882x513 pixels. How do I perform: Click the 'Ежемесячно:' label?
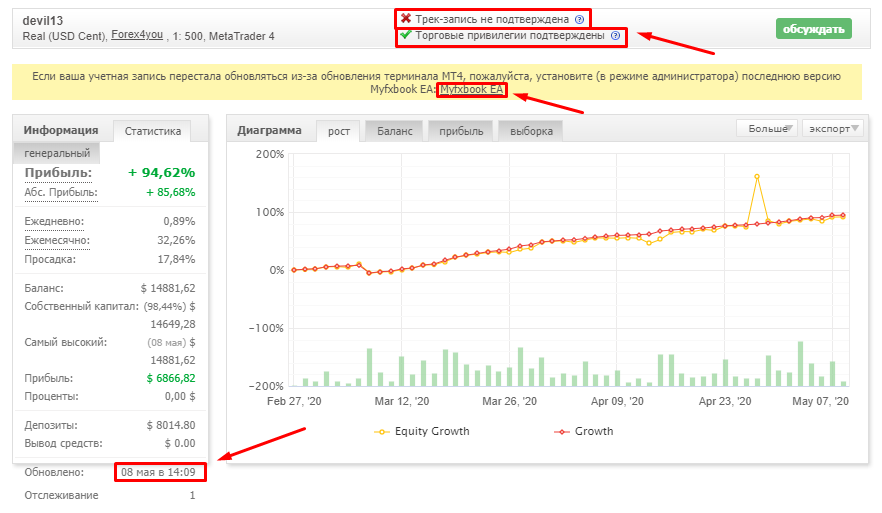coord(57,240)
